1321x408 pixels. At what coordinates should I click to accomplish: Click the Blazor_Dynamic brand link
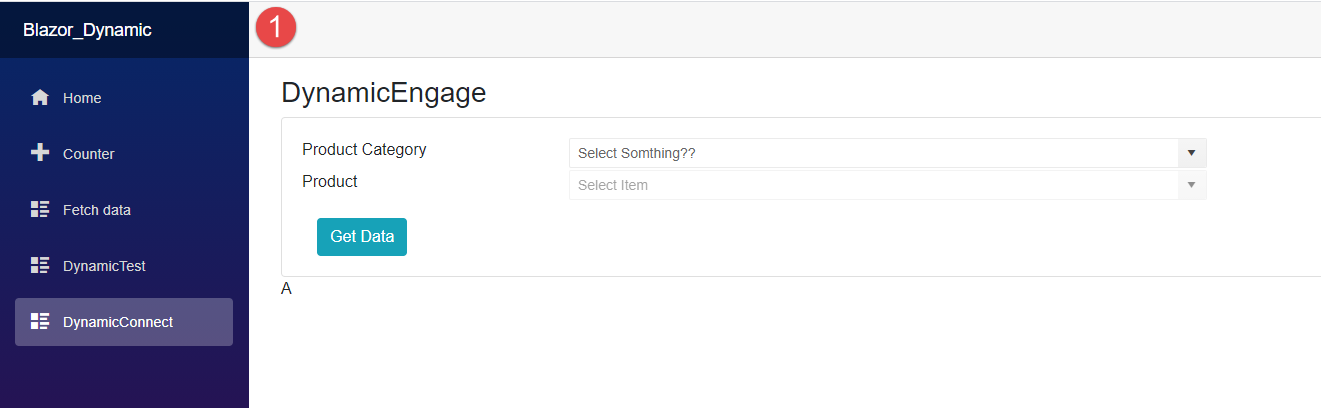coord(87,30)
